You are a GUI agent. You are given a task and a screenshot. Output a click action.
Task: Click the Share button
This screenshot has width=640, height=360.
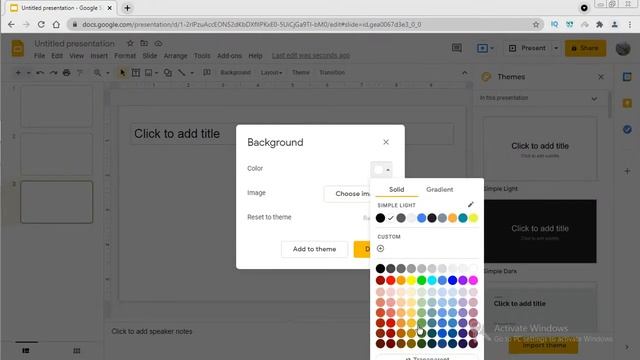[585, 48]
